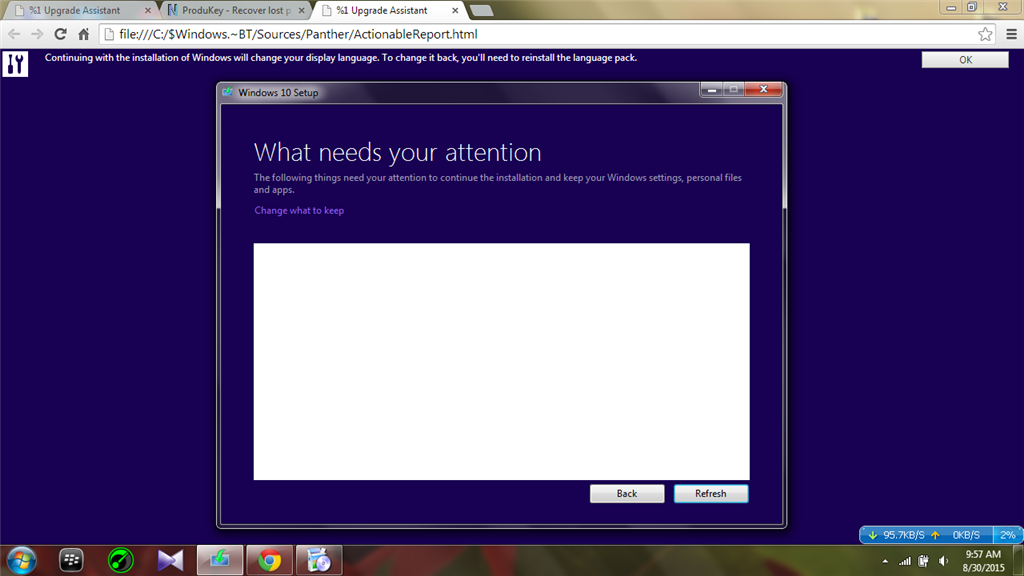Launch the green circular taskbar app
Viewport: 1024px width, 576px height.
[x=121, y=560]
